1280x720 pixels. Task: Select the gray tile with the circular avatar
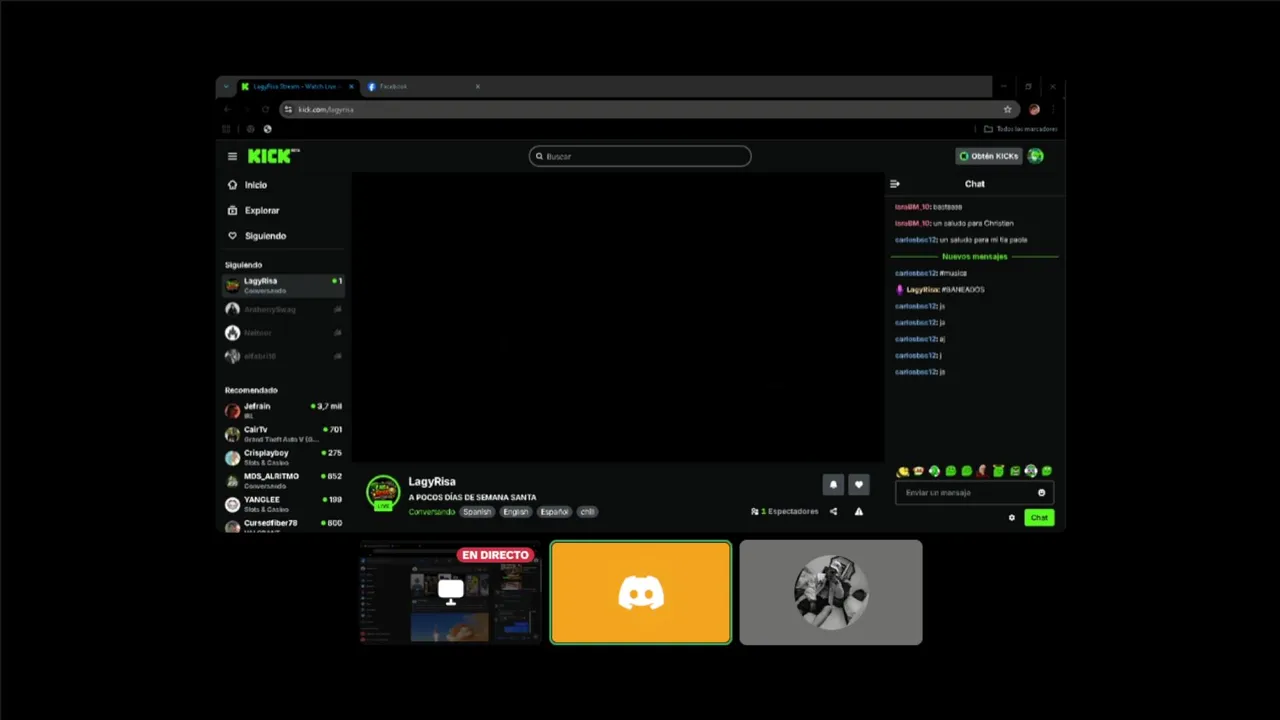[831, 592]
